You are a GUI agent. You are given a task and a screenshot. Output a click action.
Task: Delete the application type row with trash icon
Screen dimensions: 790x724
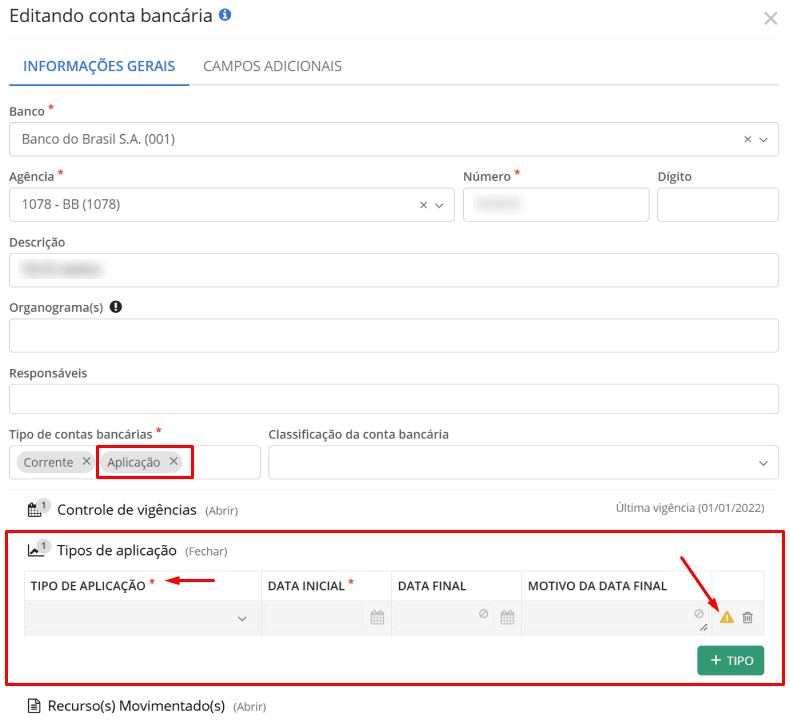coord(748,618)
